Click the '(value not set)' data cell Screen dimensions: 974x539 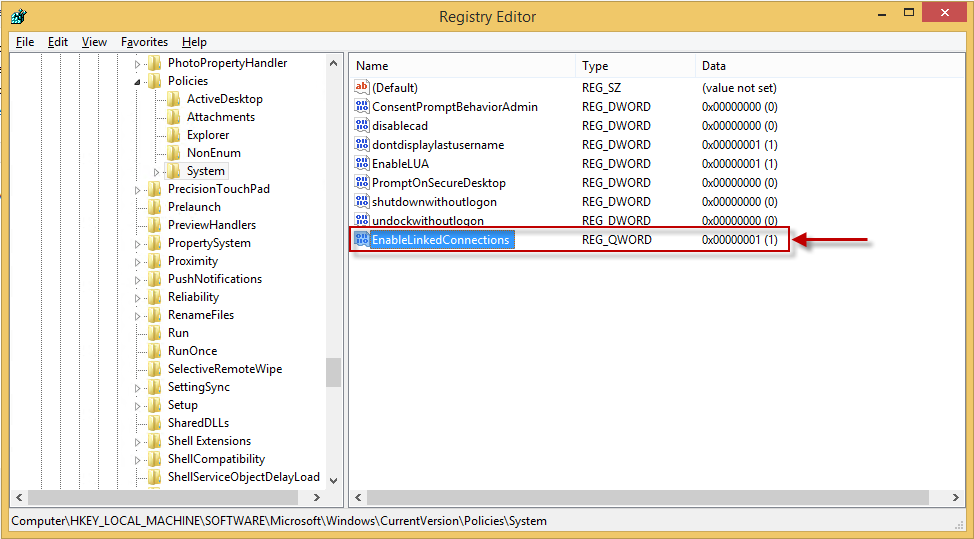click(739, 88)
